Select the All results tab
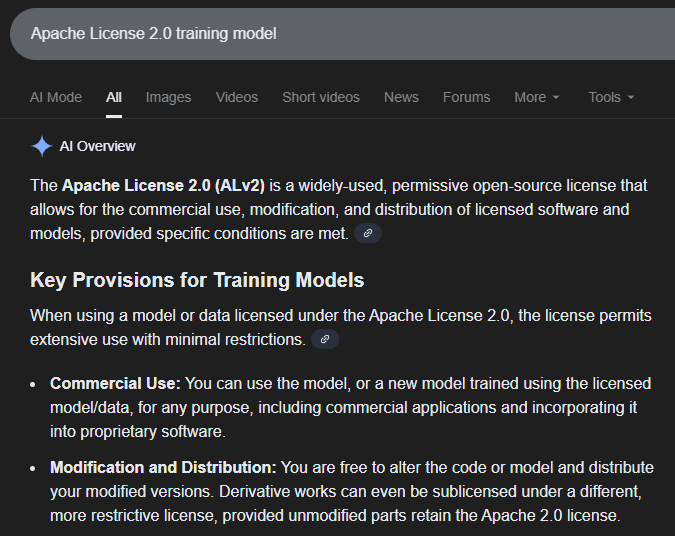Screen dimensions: 675x536 (x=114, y=97)
